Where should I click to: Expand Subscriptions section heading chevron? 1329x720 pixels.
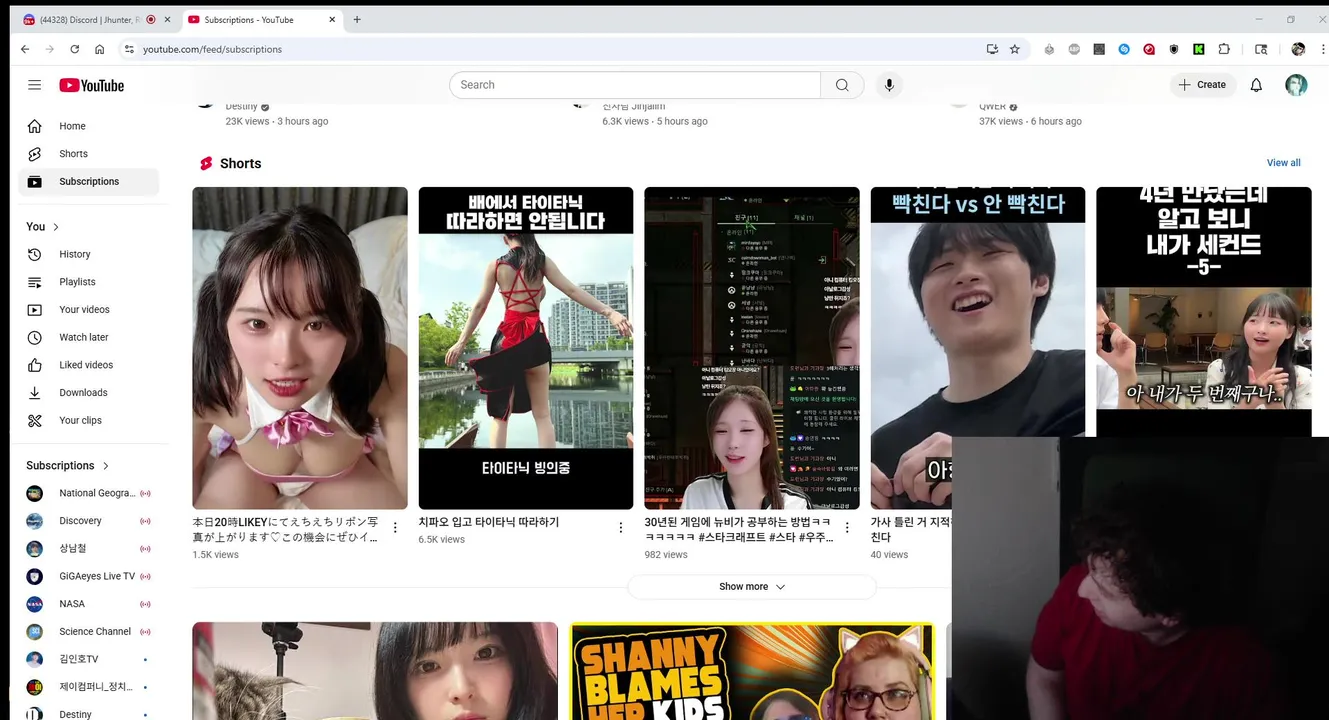pyautogui.click(x=106, y=466)
